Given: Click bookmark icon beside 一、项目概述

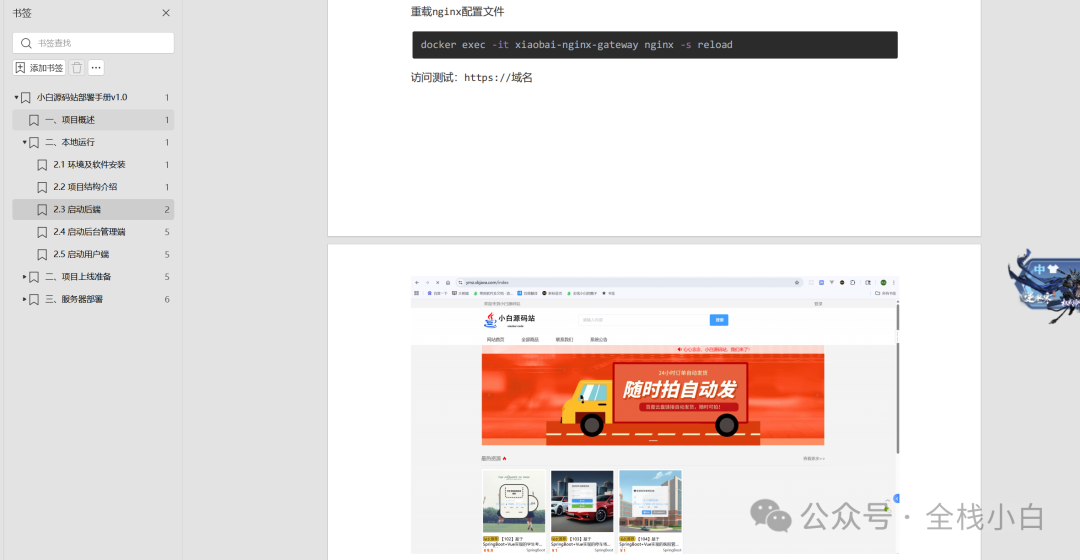Looking at the screenshot, I should tap(34, 120).
